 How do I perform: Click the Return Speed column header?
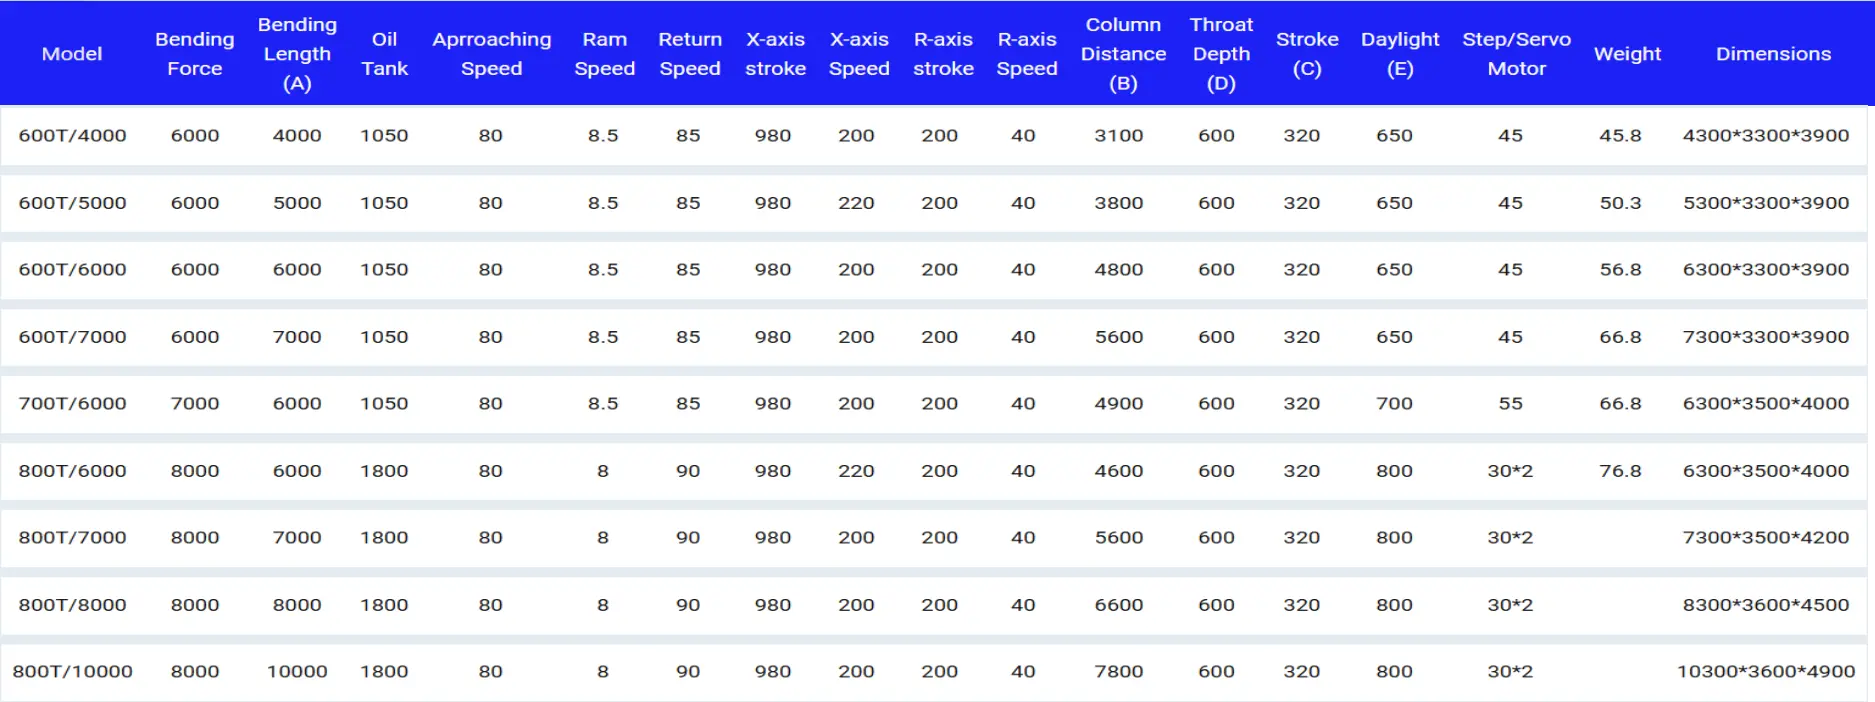click(690, 54)
